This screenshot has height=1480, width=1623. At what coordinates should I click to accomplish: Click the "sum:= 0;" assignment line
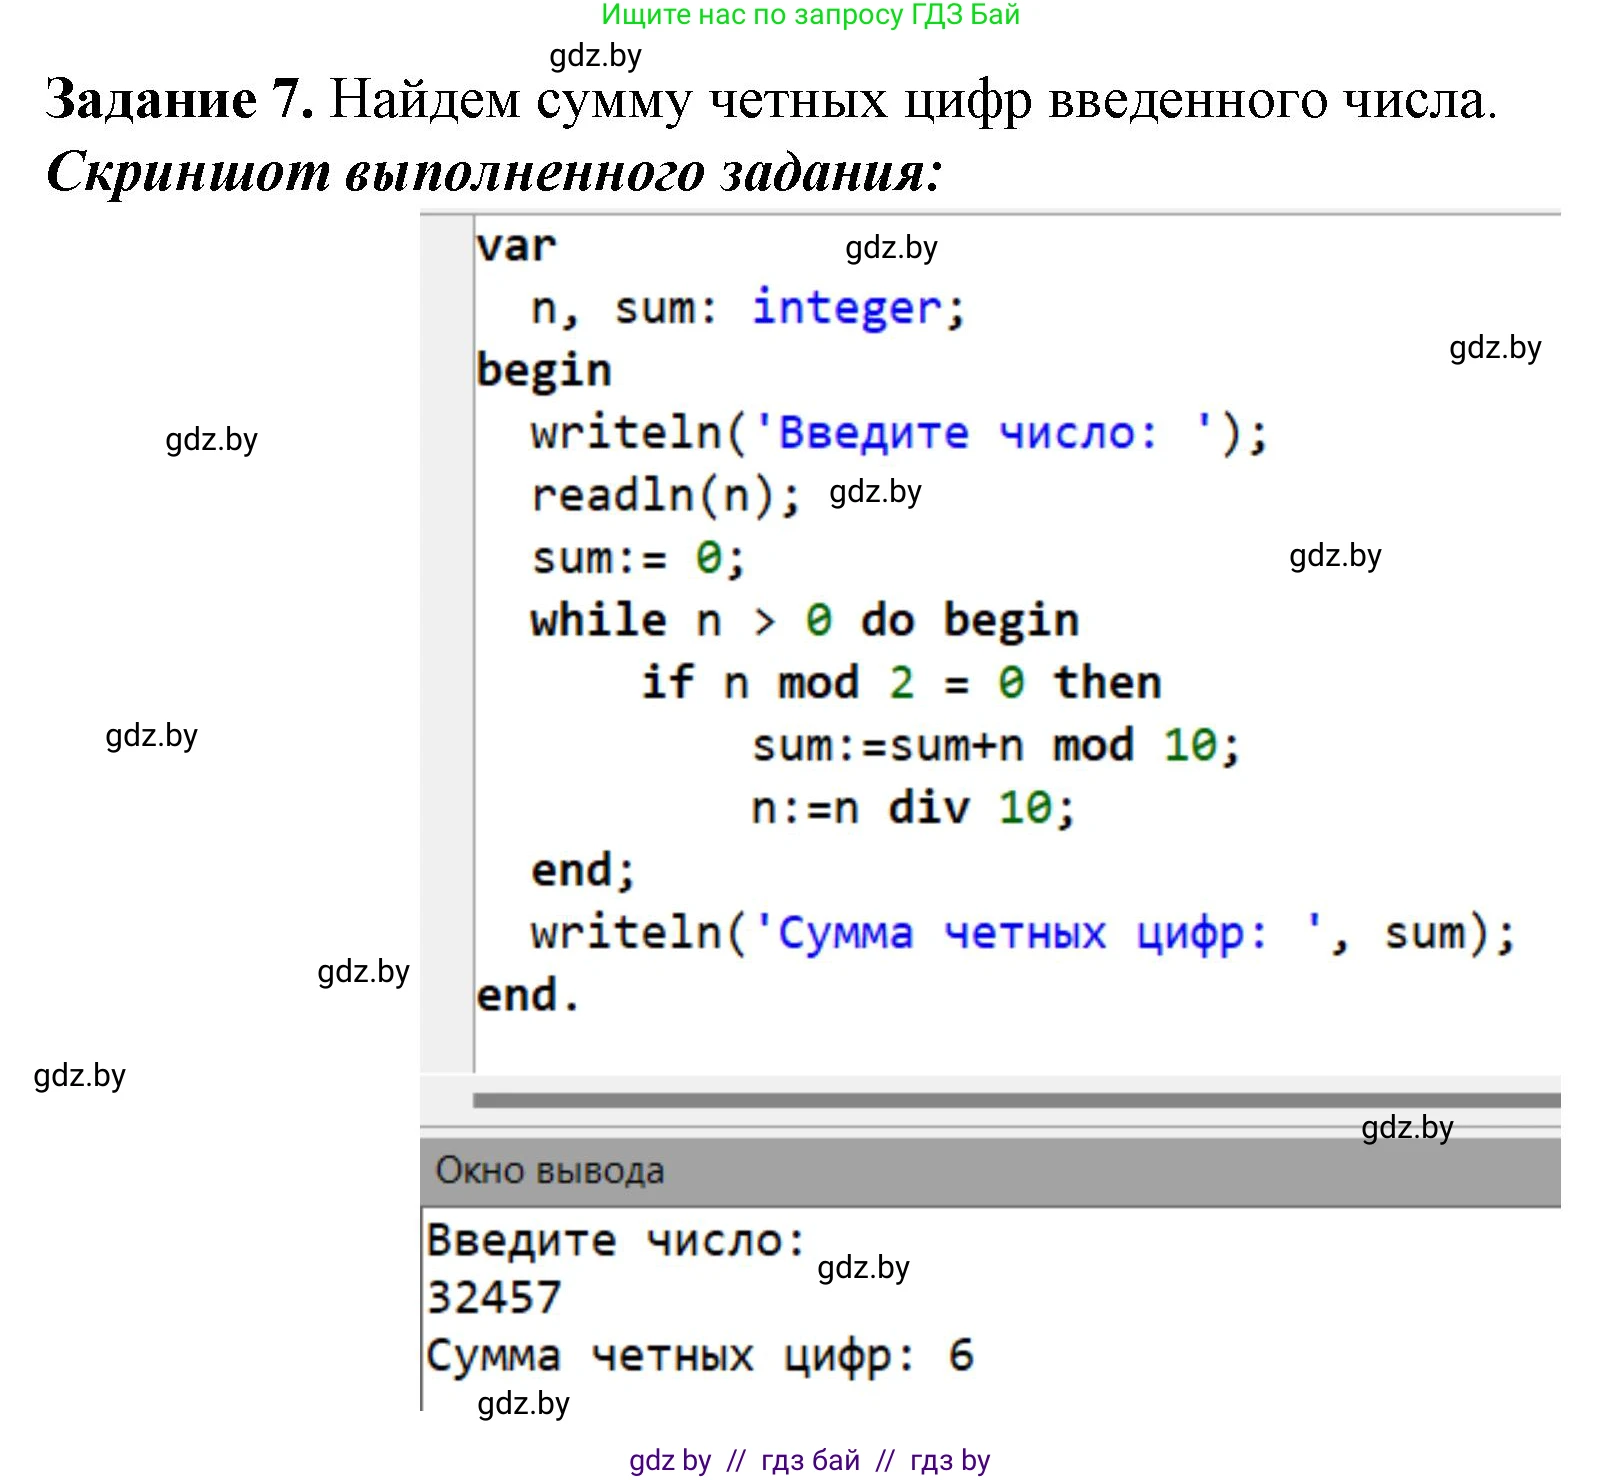pyautogui.click(x=638, y=558)
